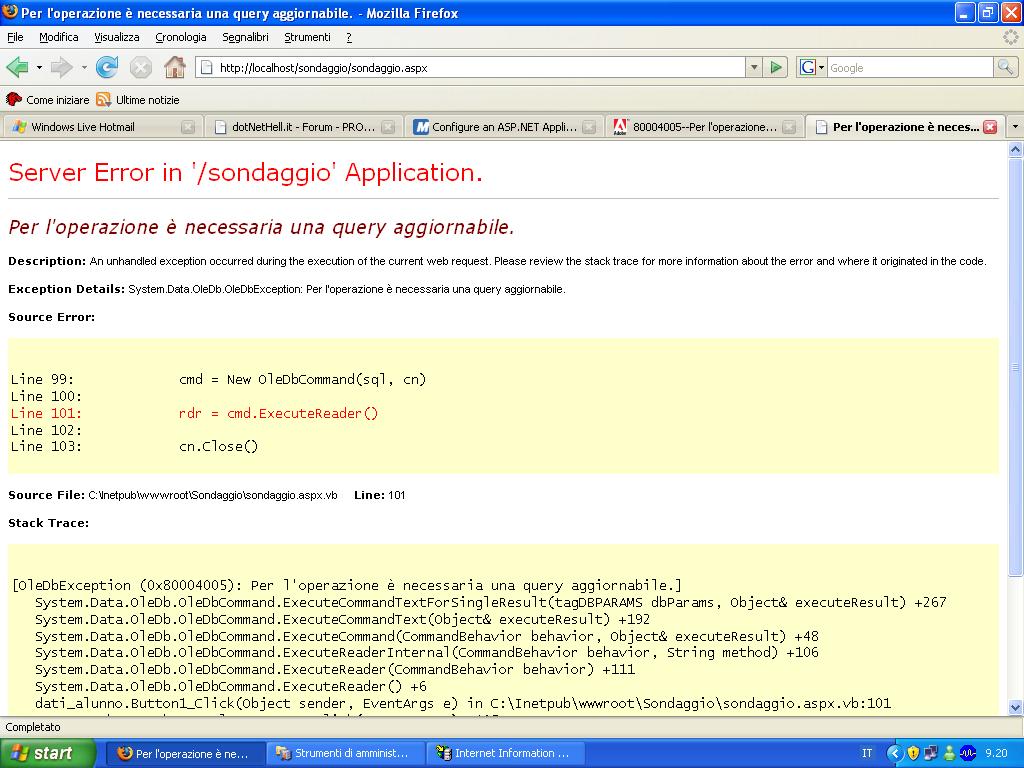
Task: Select the Firefox Per l'operazione taskbar button
Action: (185, 754)
